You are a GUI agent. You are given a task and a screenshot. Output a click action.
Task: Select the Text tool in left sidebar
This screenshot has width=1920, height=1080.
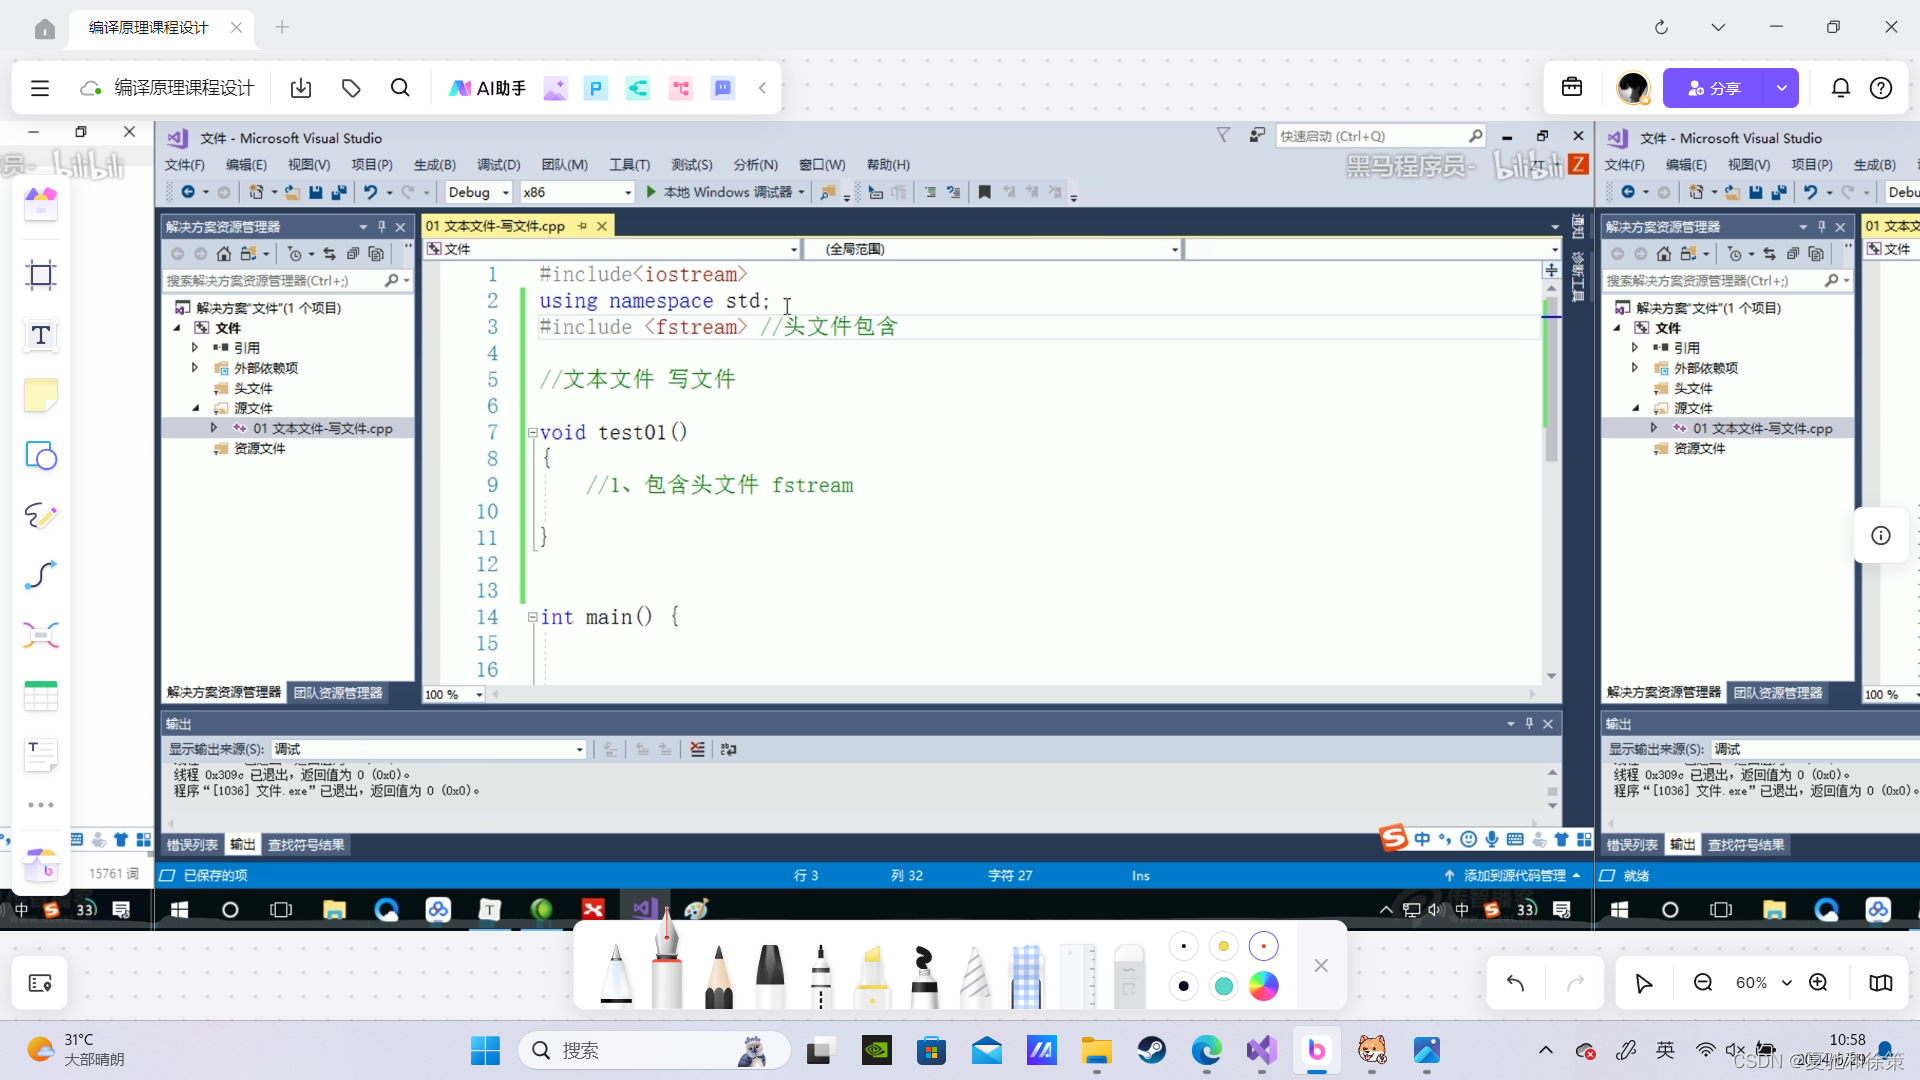tap(41, 336)
